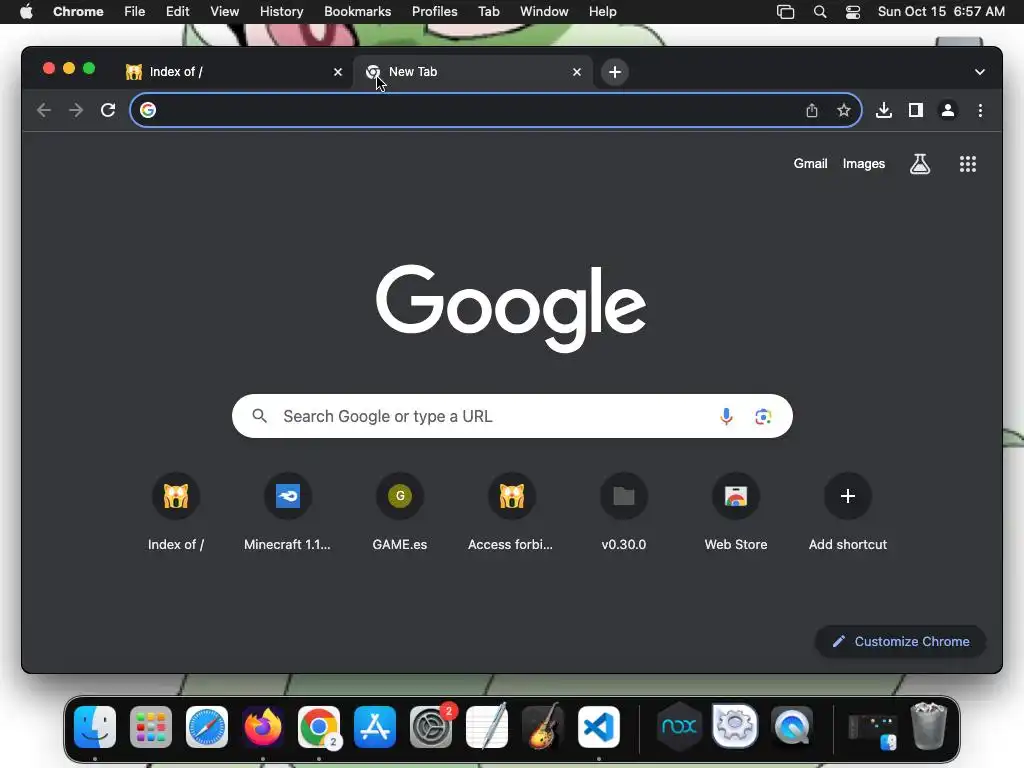1024x768 pixels.
Task: Open the Window menu
Action: pyautogui.click(x=544, y=12)
